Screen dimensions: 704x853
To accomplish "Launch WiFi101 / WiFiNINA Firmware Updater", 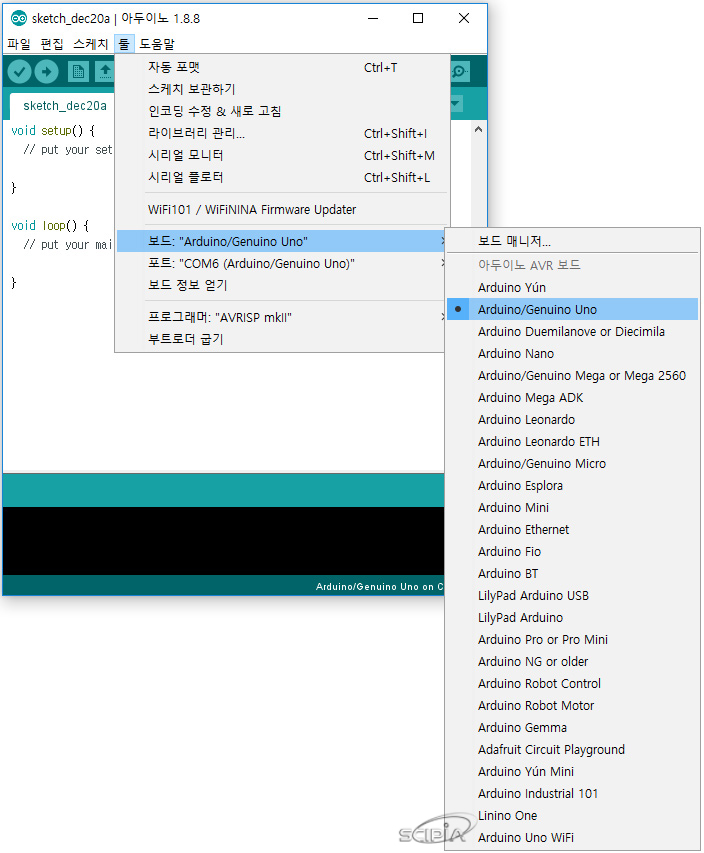I will 282,209.
